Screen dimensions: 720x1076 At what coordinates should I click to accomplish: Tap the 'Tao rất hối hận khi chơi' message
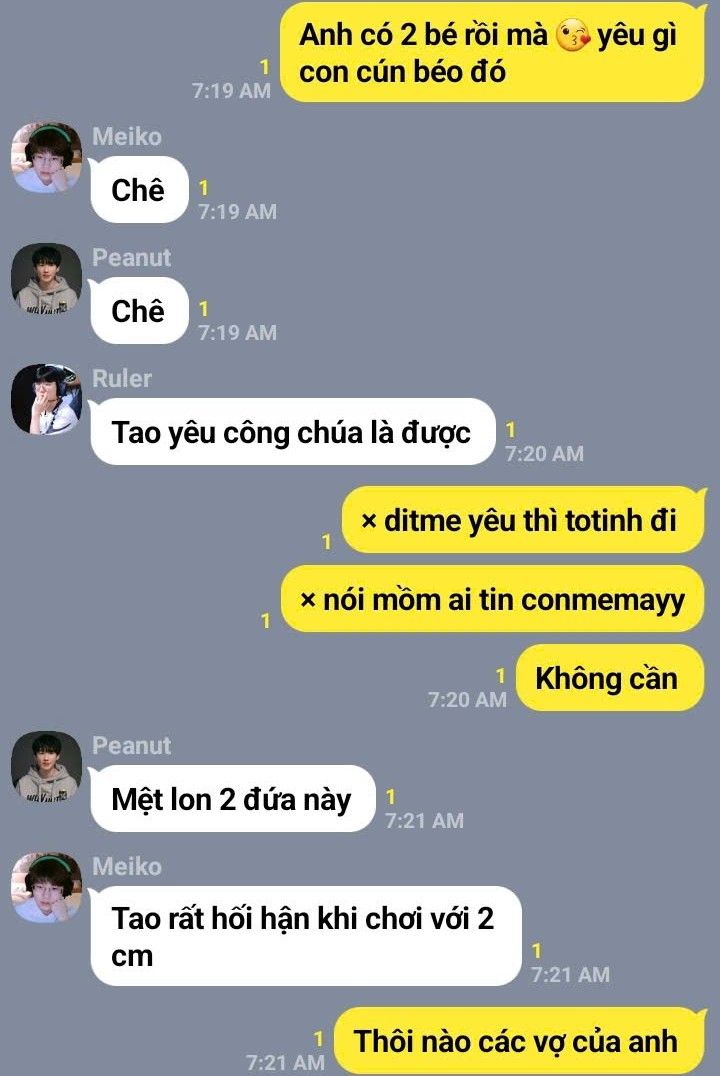point(306,936)
